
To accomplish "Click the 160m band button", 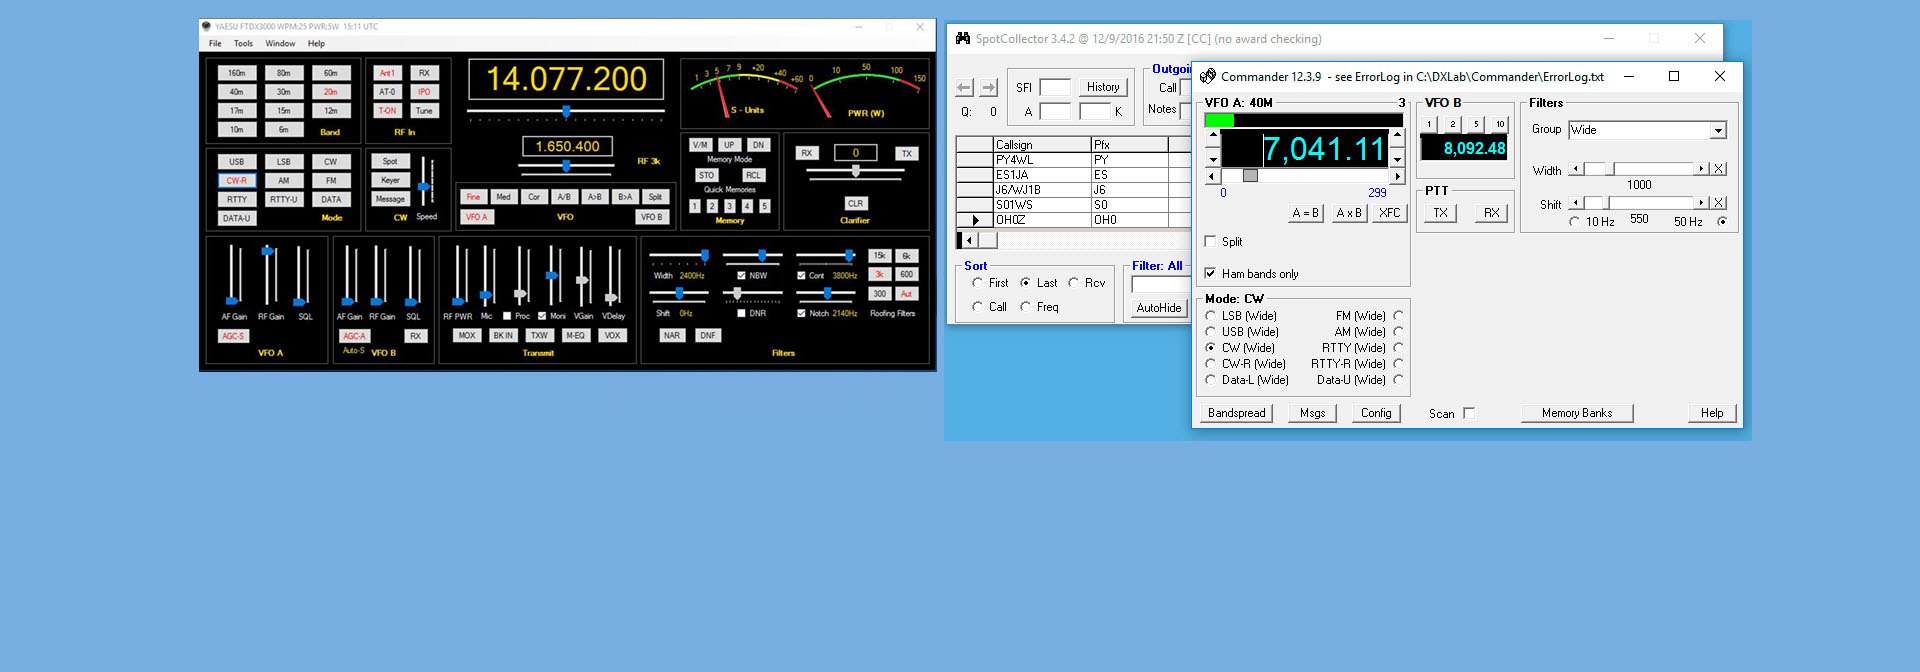I will pos(237,73).
